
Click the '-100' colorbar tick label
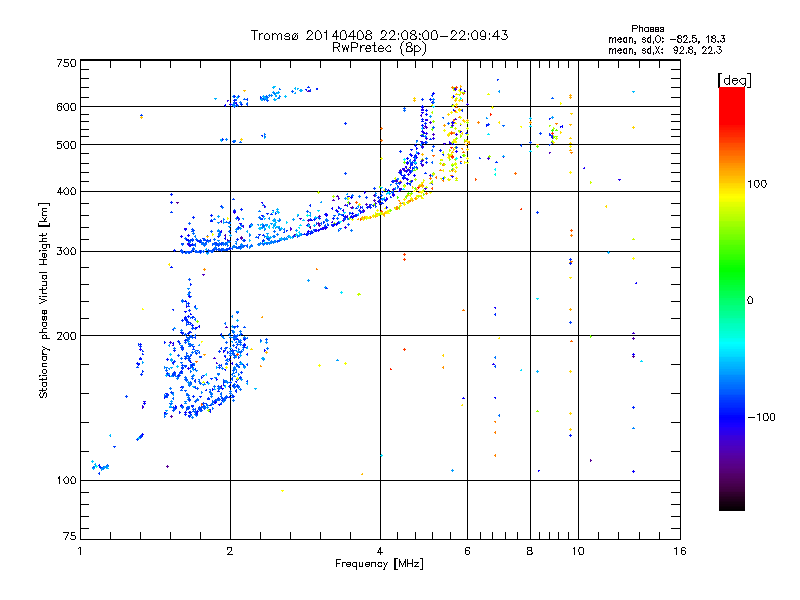coord(761,417)
